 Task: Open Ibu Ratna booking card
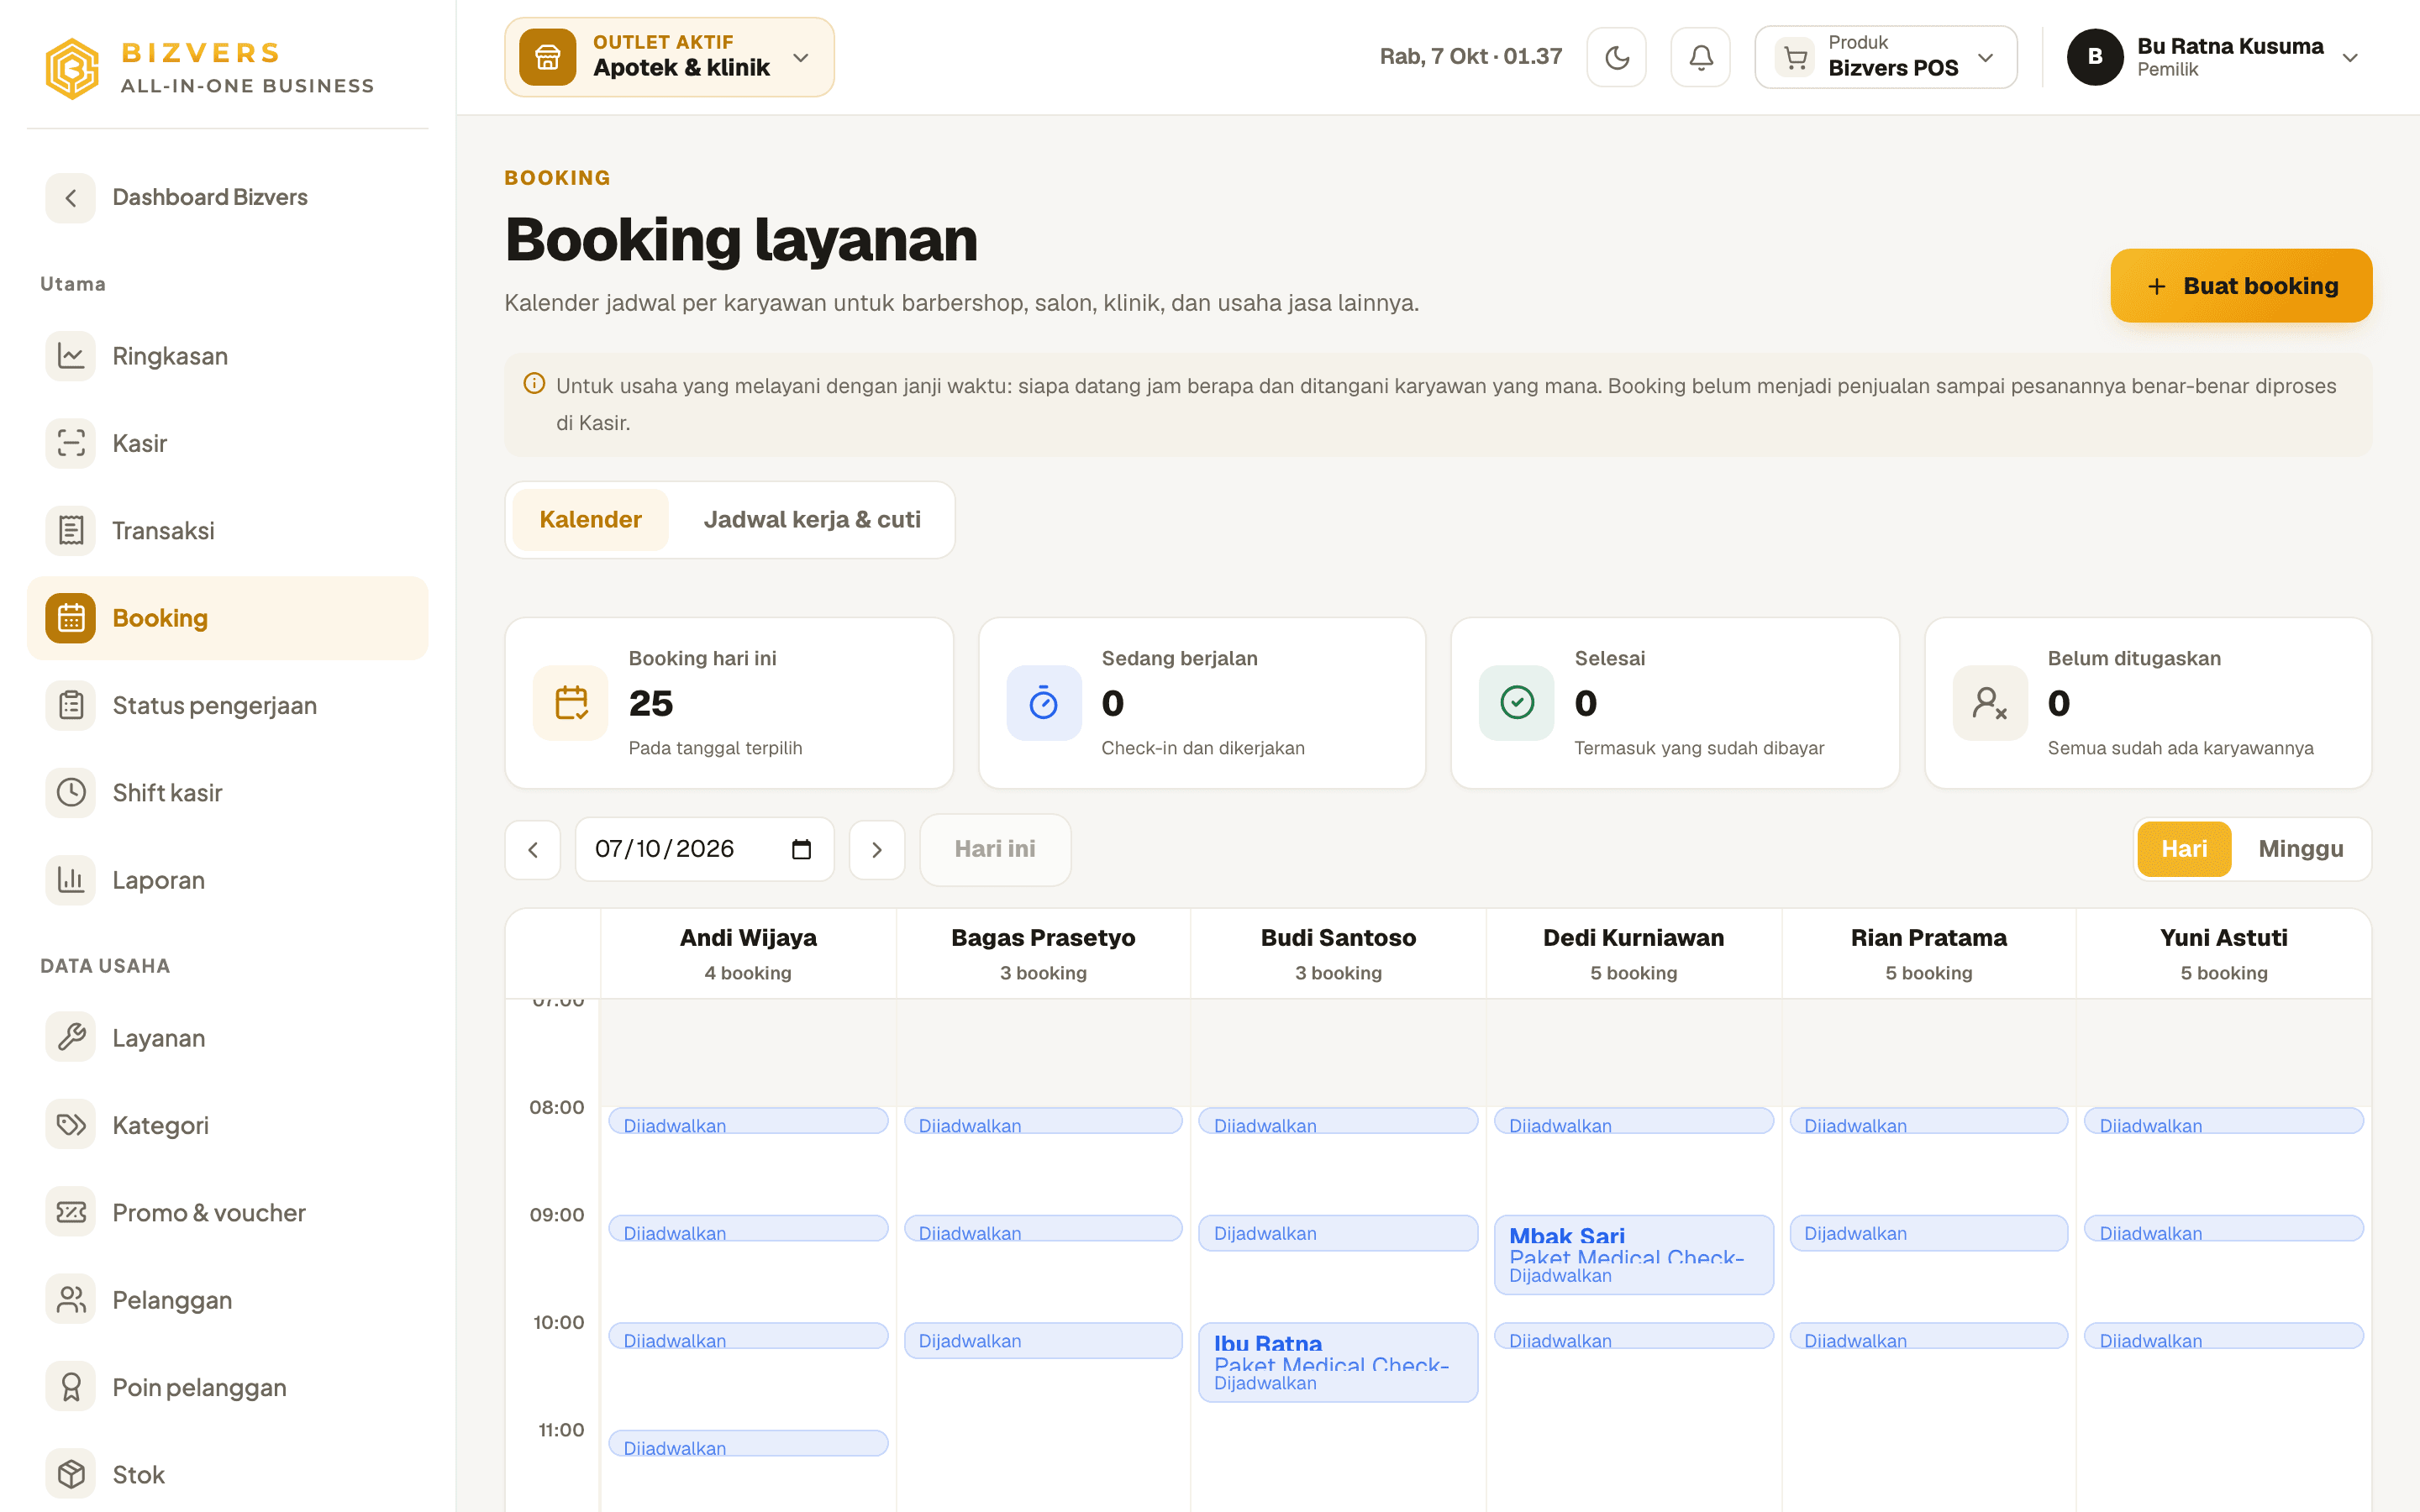[x=1338, y=1362]
